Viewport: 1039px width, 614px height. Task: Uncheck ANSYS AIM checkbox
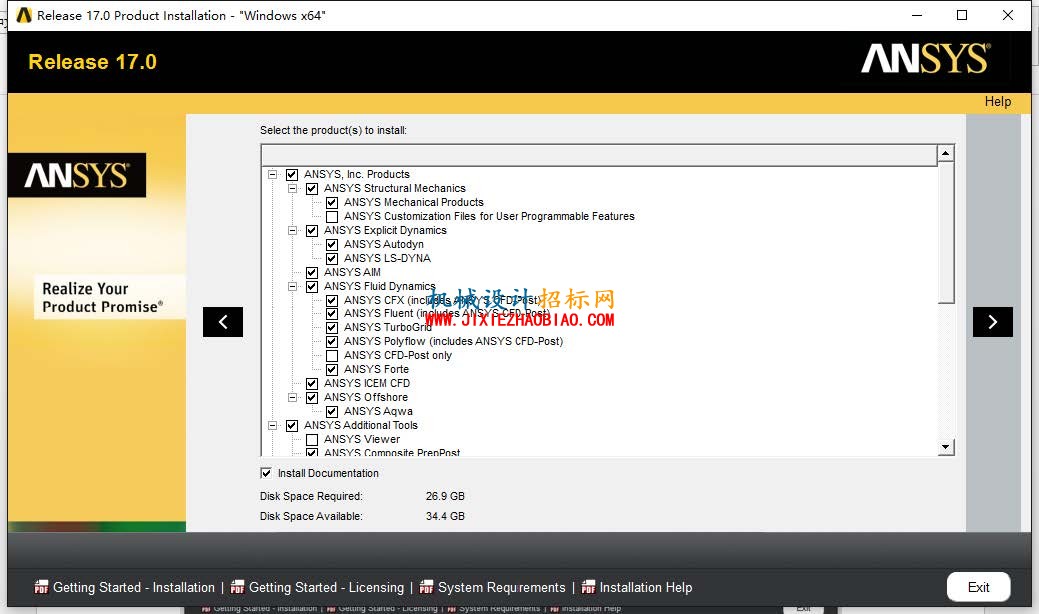click(x=312, y=272)
